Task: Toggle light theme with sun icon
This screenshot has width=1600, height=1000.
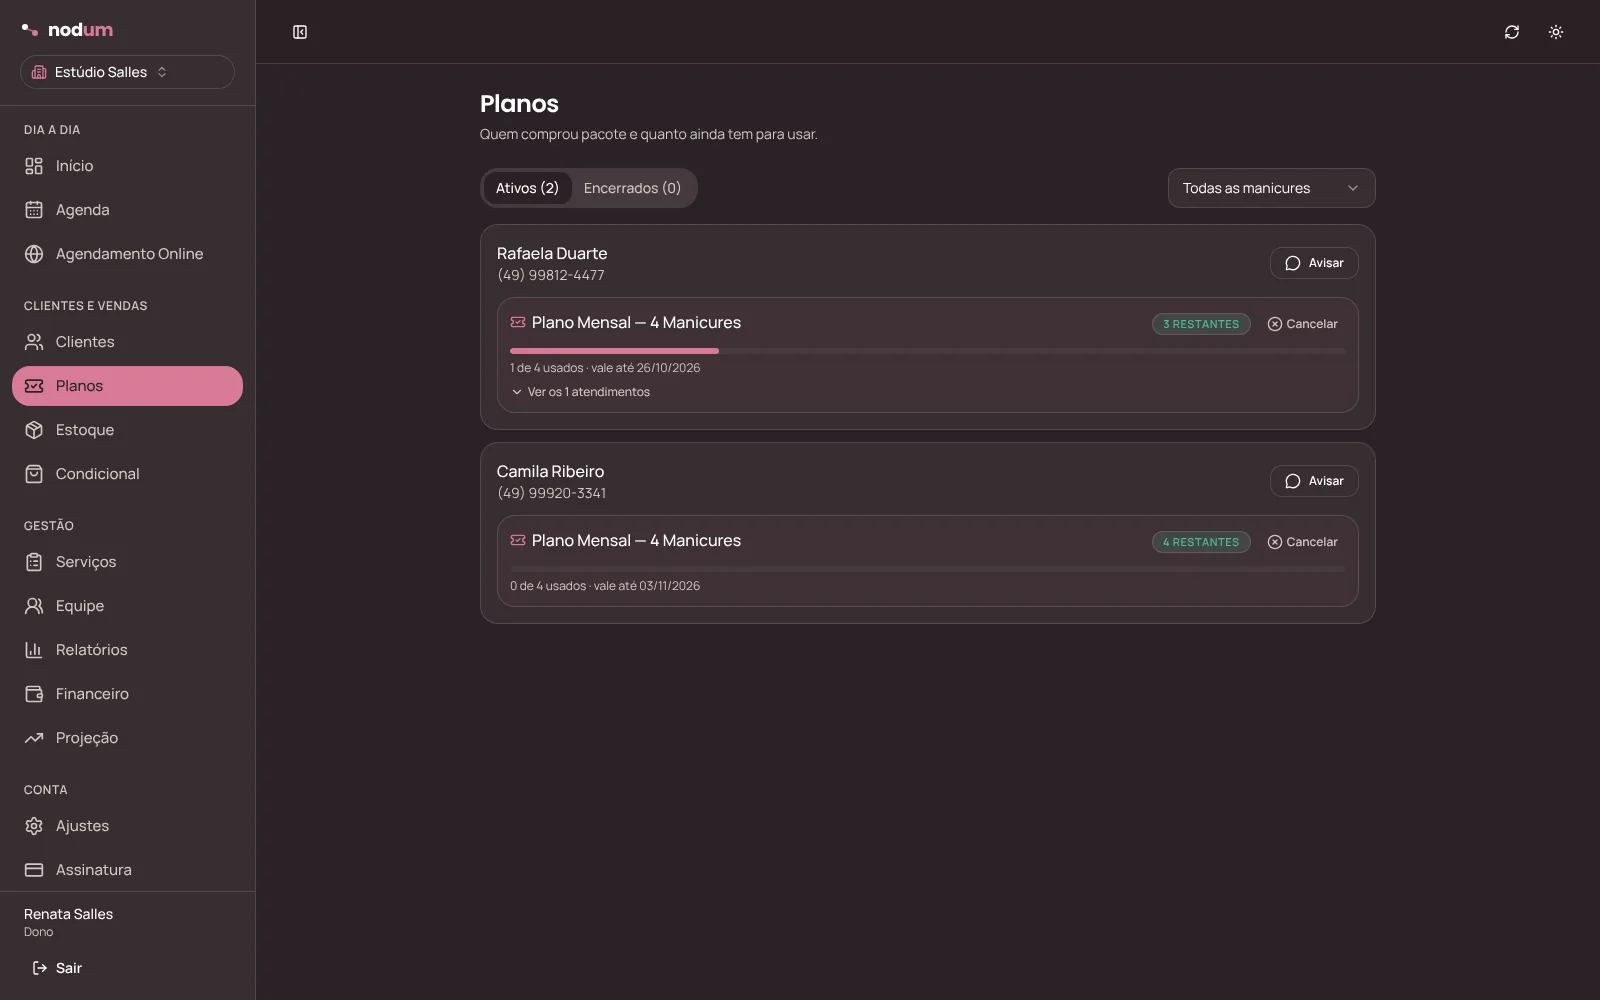Action: tap(1556, 32)
